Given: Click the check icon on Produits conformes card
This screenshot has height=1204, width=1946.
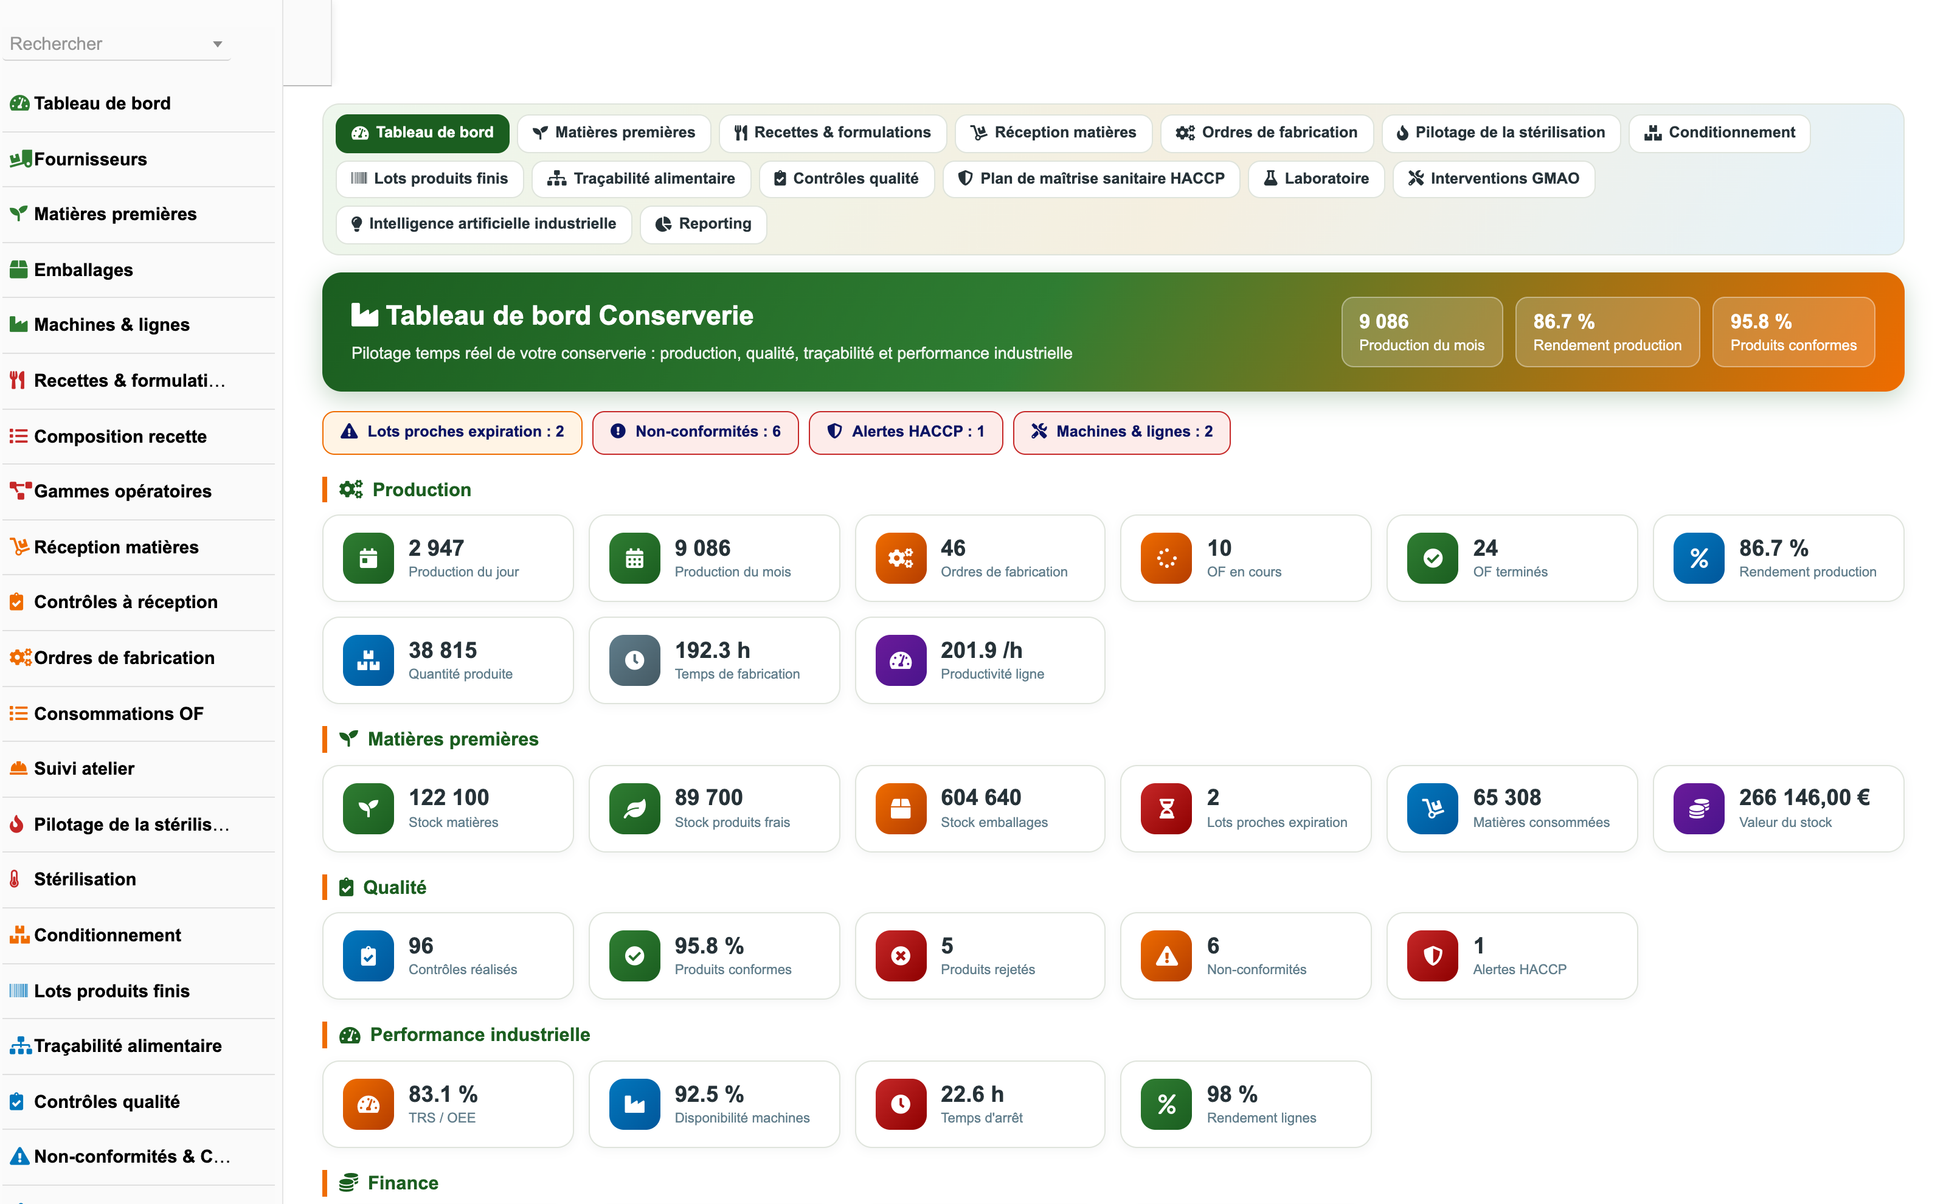Looking at the screenshot, I should [x=634, y=956].
